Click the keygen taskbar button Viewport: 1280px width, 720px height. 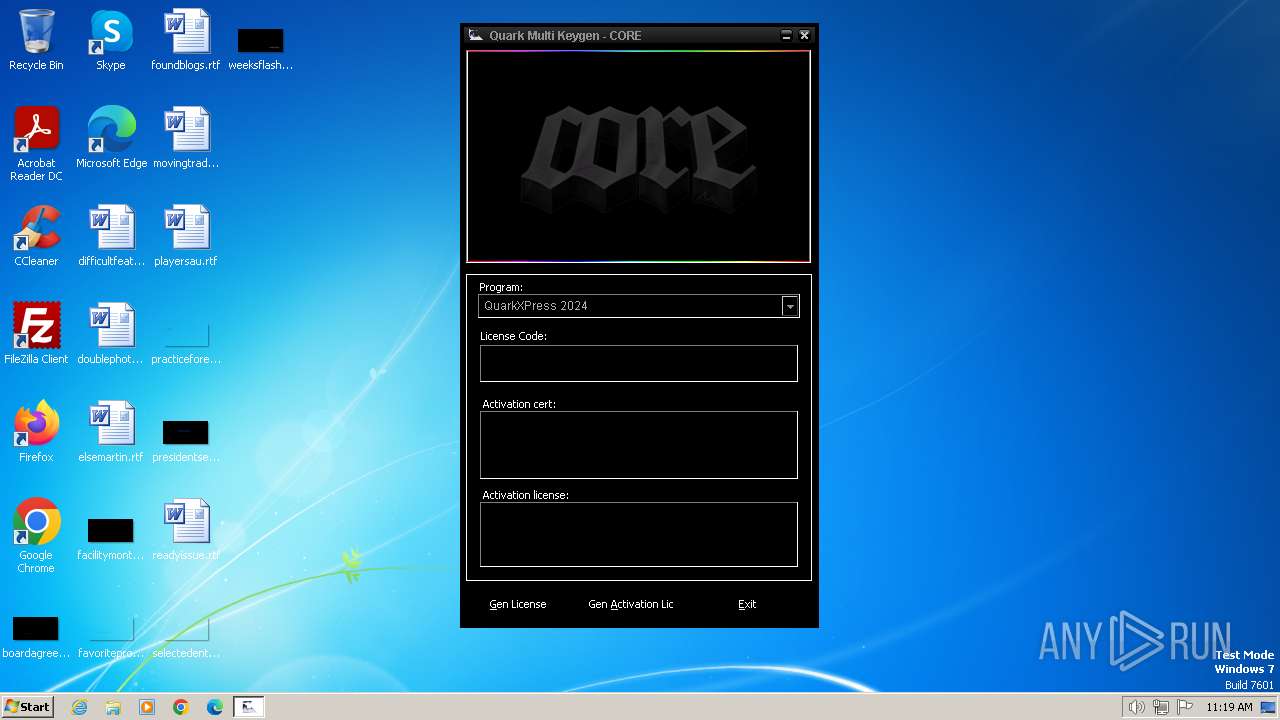point(249,707)
